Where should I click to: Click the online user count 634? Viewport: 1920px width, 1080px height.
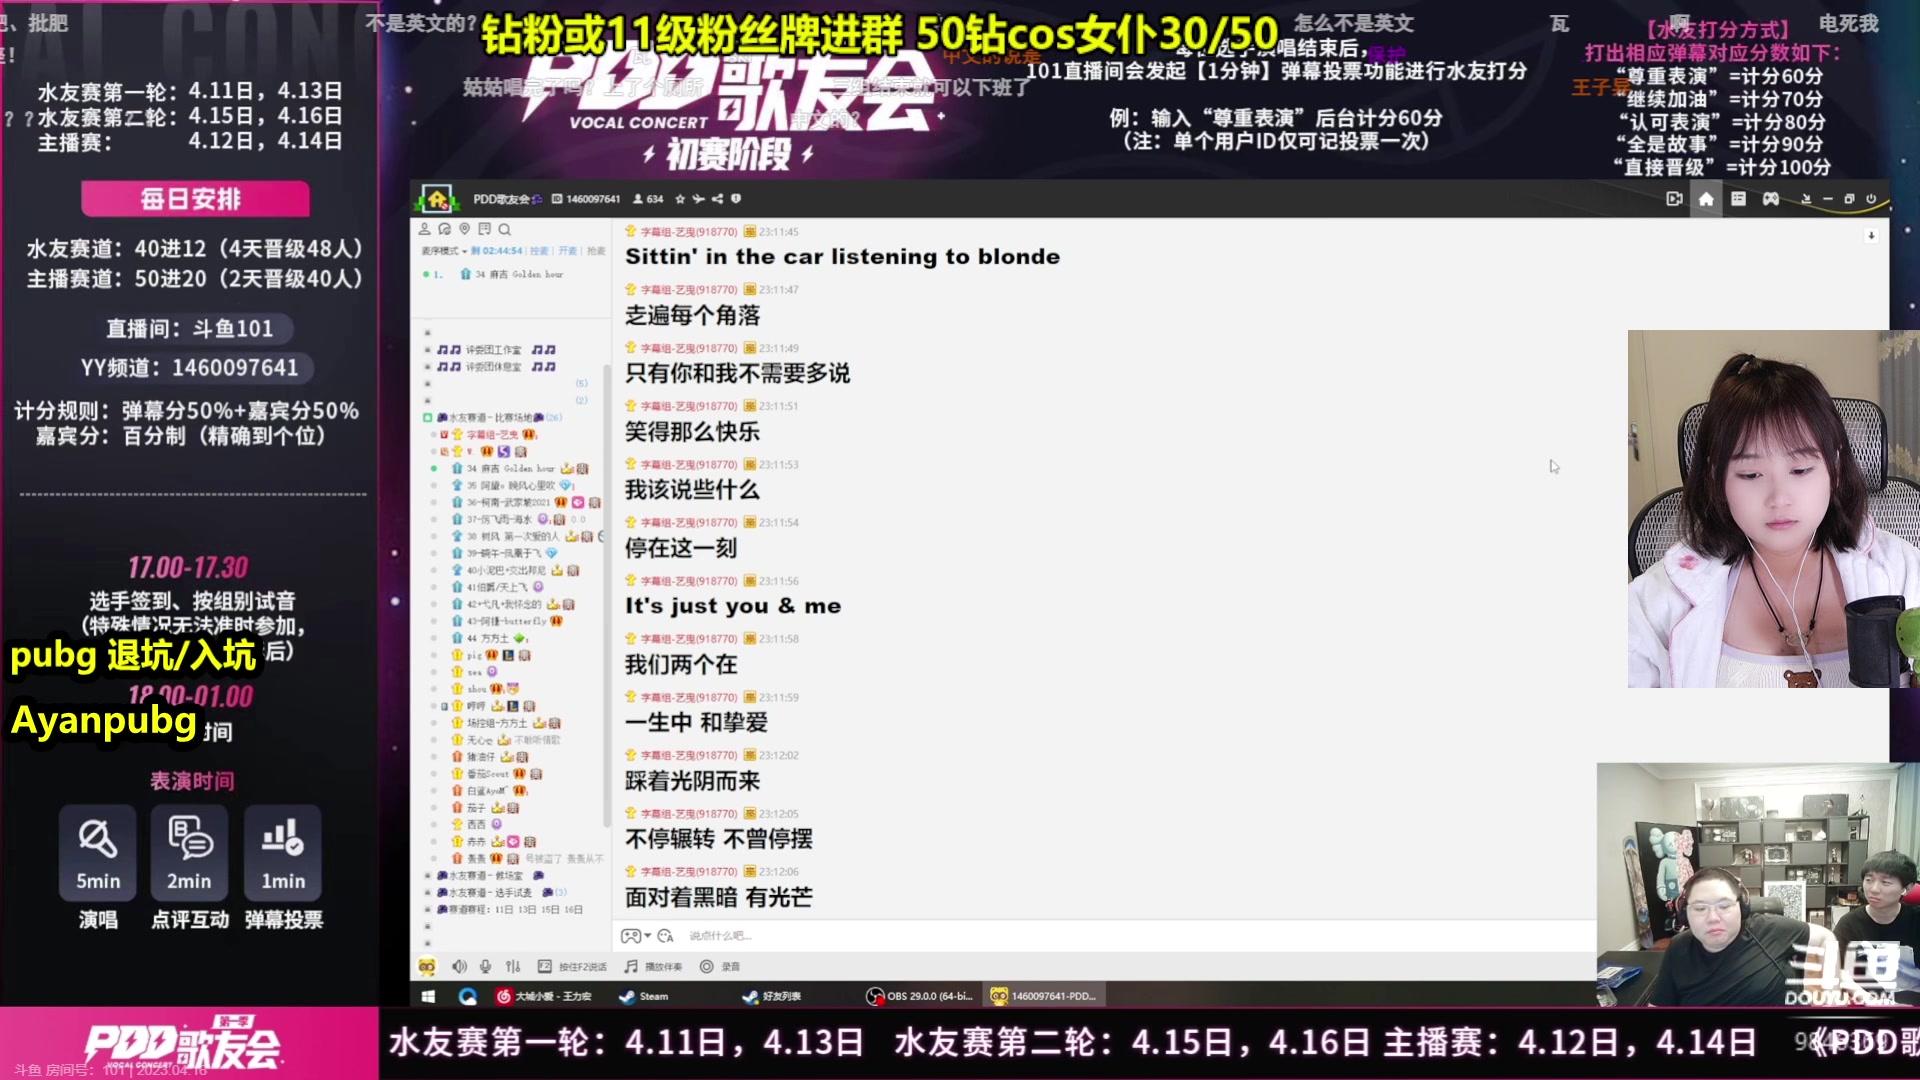click(649, 199)
